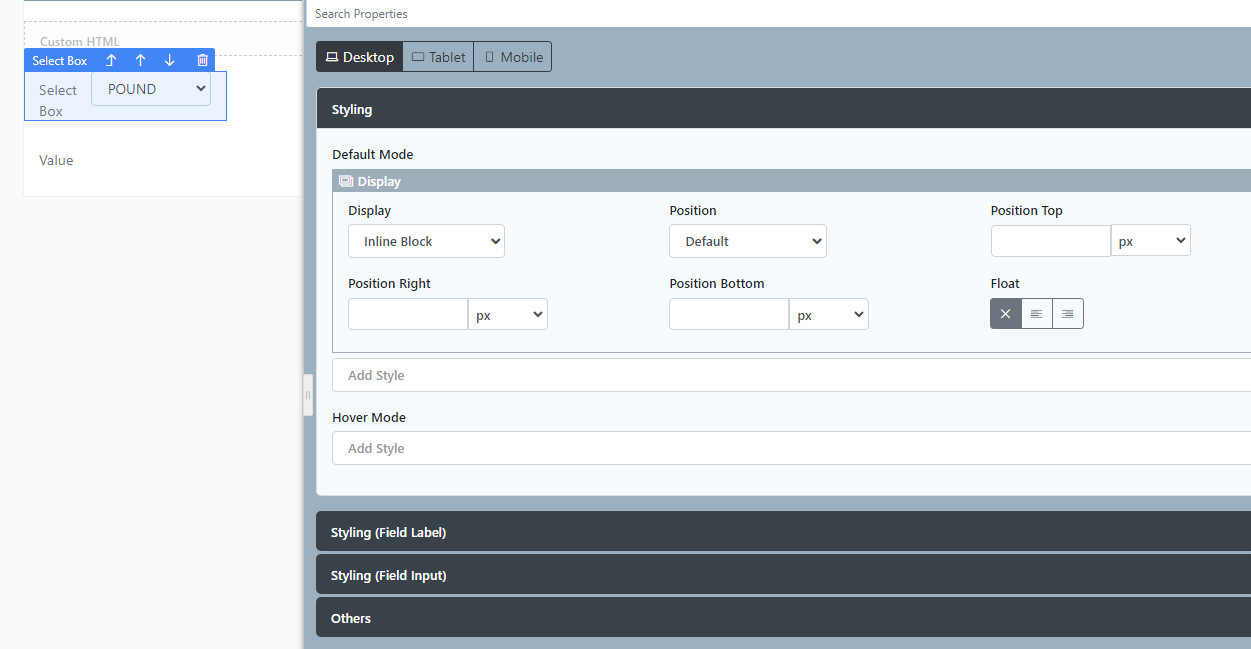Click the window icon beside Display header
The width and height of the screenshot is (1251, 649).
[346, 181]
